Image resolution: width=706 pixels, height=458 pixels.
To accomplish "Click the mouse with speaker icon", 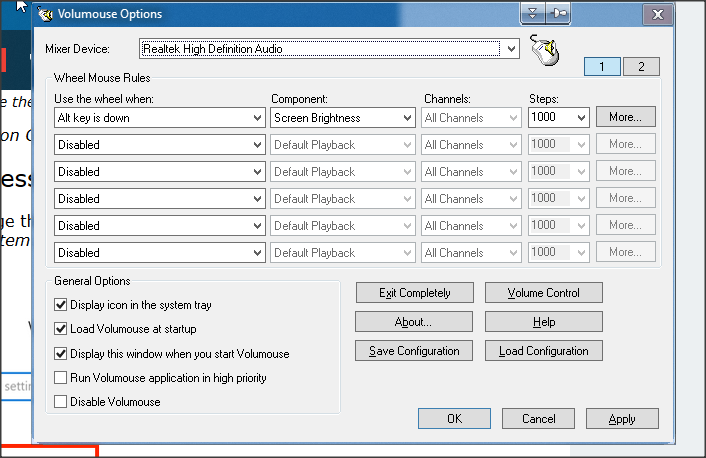I will click(x=545, y=50).
